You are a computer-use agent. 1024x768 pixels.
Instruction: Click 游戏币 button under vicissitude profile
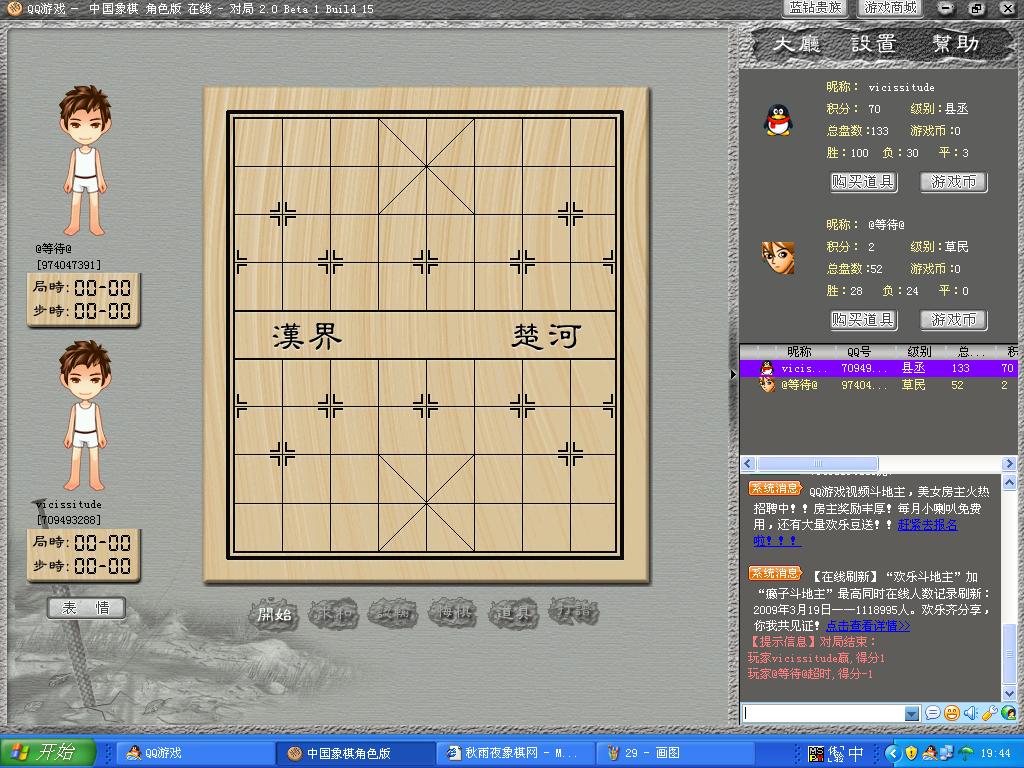(953, 182)
